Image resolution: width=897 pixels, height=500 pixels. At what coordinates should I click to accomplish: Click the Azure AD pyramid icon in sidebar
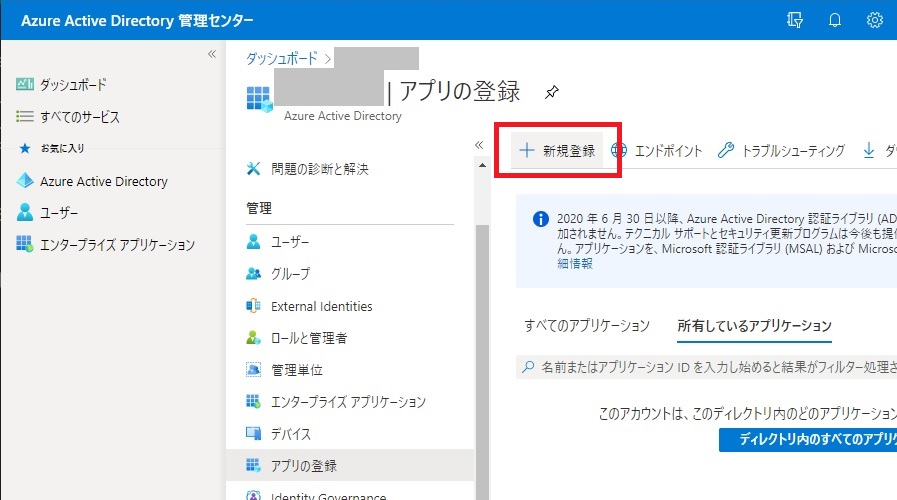pyautogui.click(x=25, y=181)
